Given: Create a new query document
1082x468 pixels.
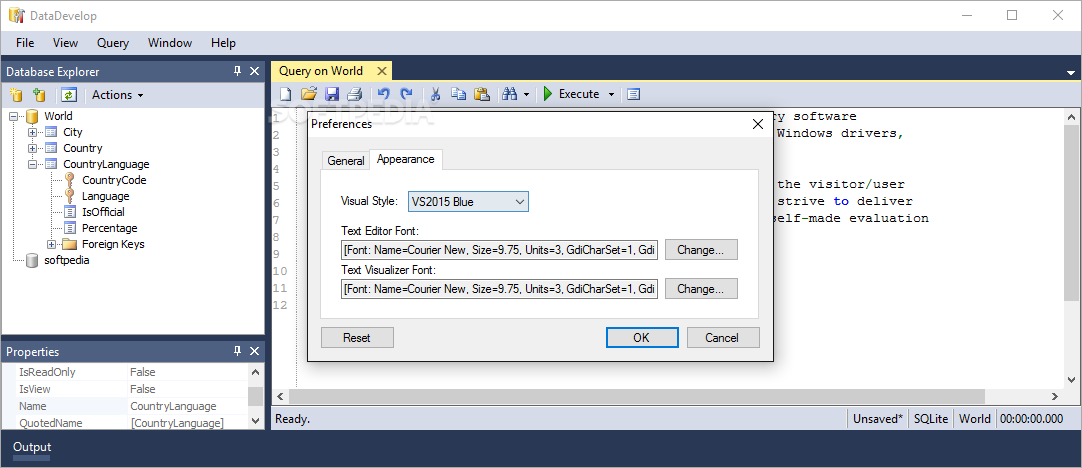Looking at the screenshot, I should (285, 94).
